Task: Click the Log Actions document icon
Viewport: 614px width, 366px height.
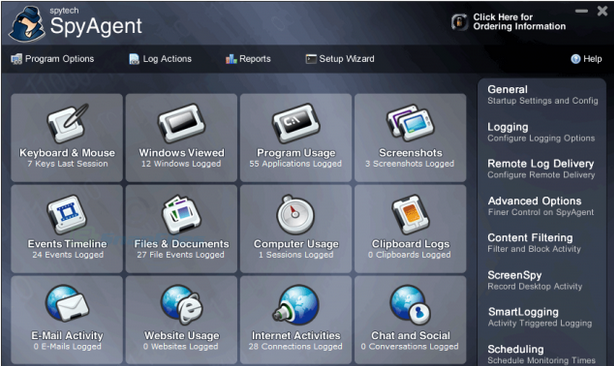Action: click(x=134, y=59)
